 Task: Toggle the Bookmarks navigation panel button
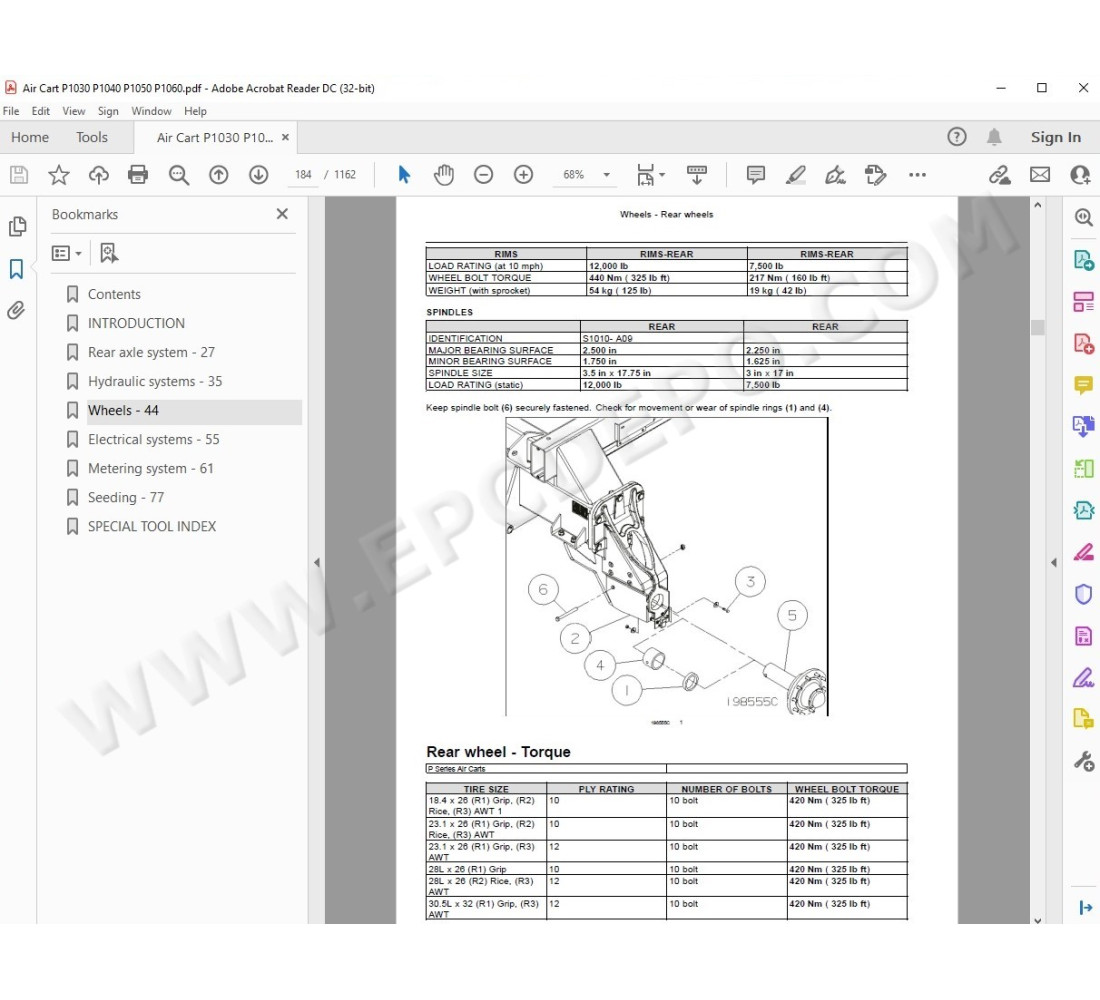click(x=16, y=269)
